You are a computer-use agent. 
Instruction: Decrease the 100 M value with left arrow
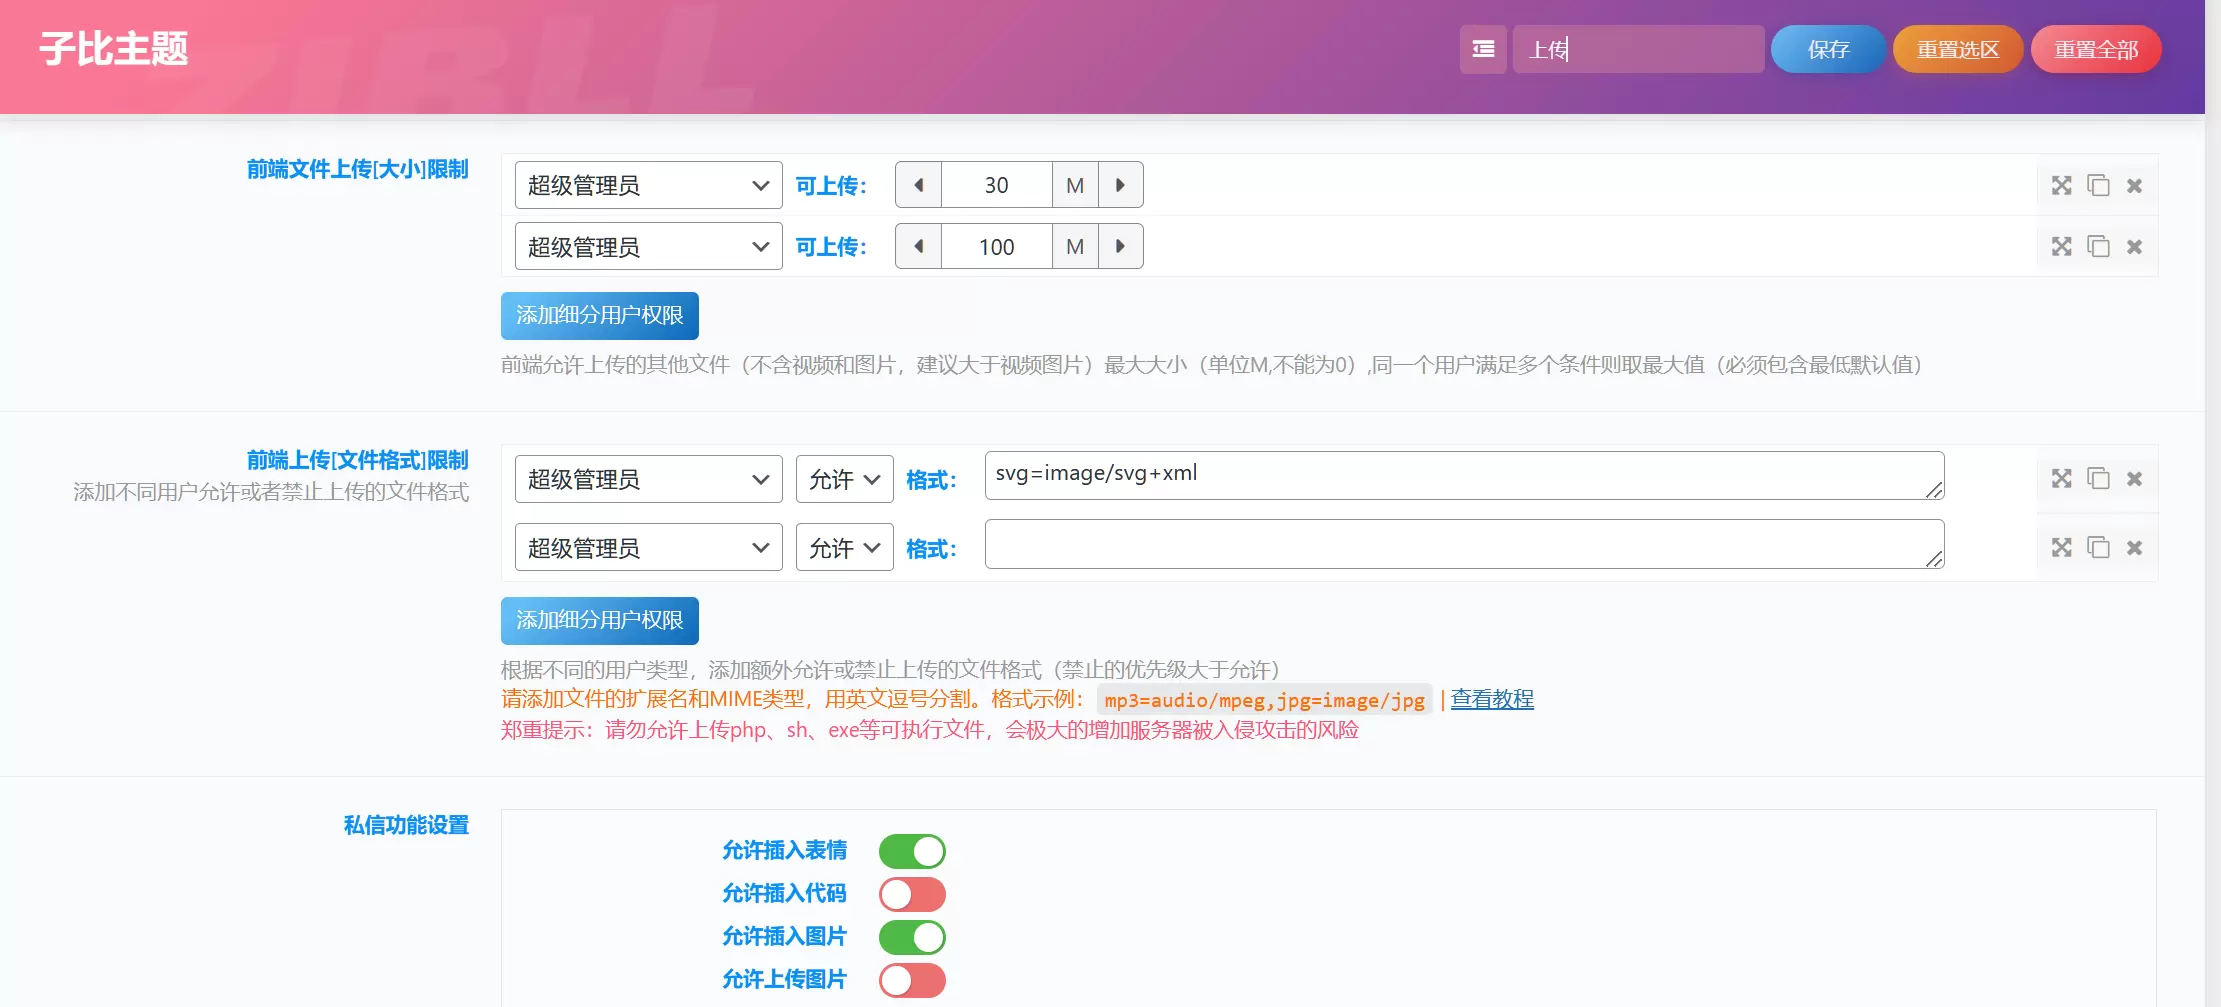918,246
